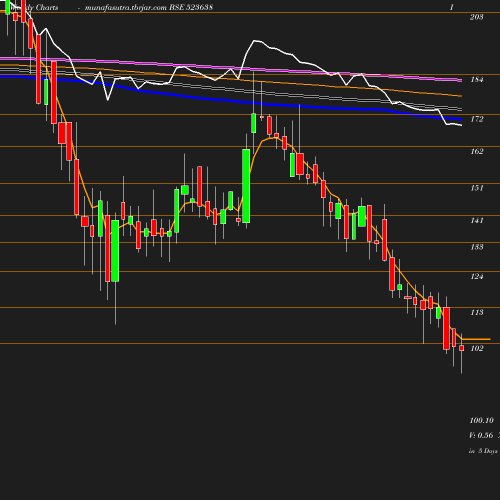Screen dimensions: 500x500
Task: Click the tallest green candle rising toward 162
Action: 246,186
